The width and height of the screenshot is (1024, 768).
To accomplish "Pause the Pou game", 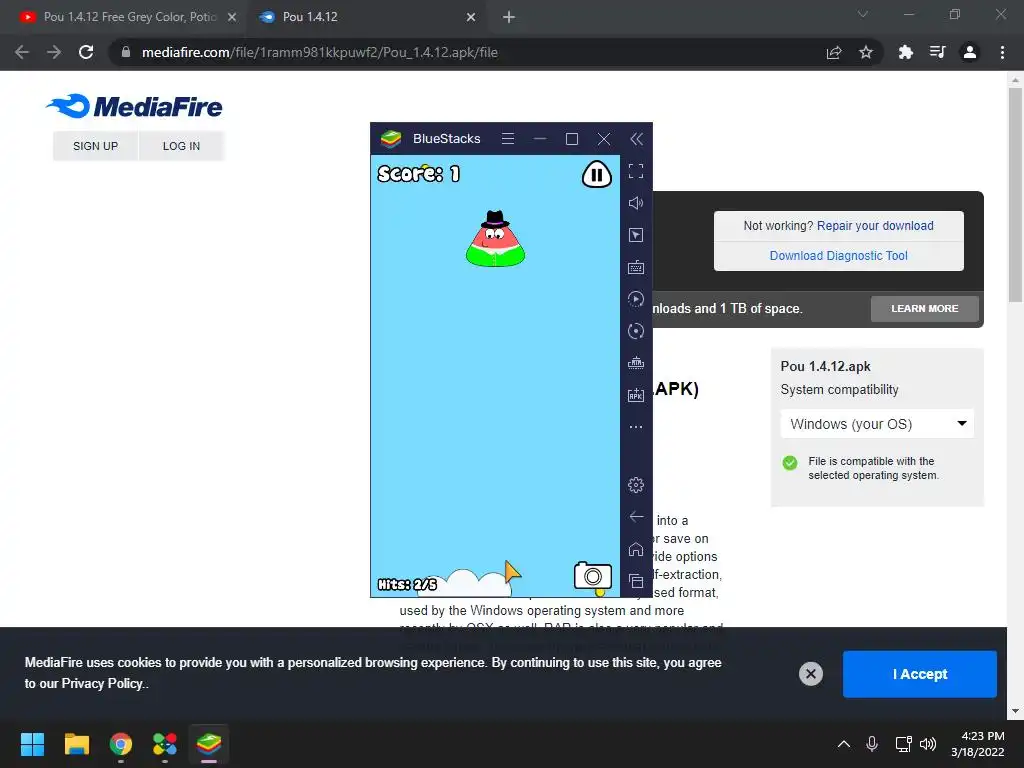I will pos(596,174).
